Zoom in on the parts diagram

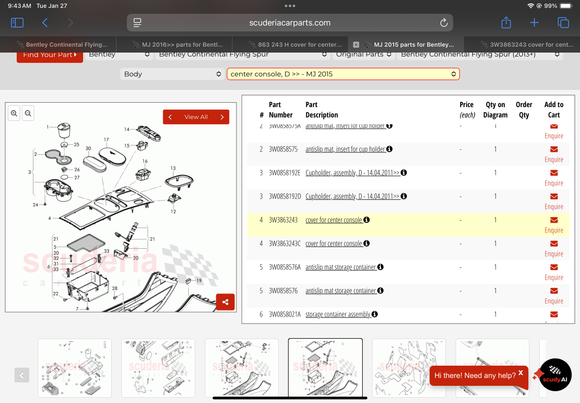click(14, 113)
